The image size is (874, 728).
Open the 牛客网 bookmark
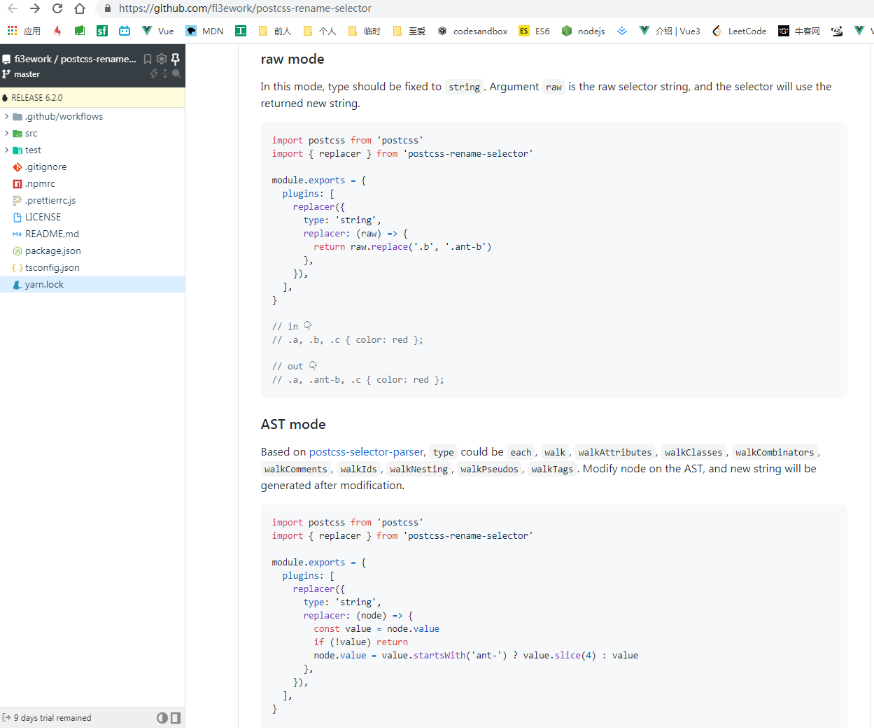click(x=799, y=31)
